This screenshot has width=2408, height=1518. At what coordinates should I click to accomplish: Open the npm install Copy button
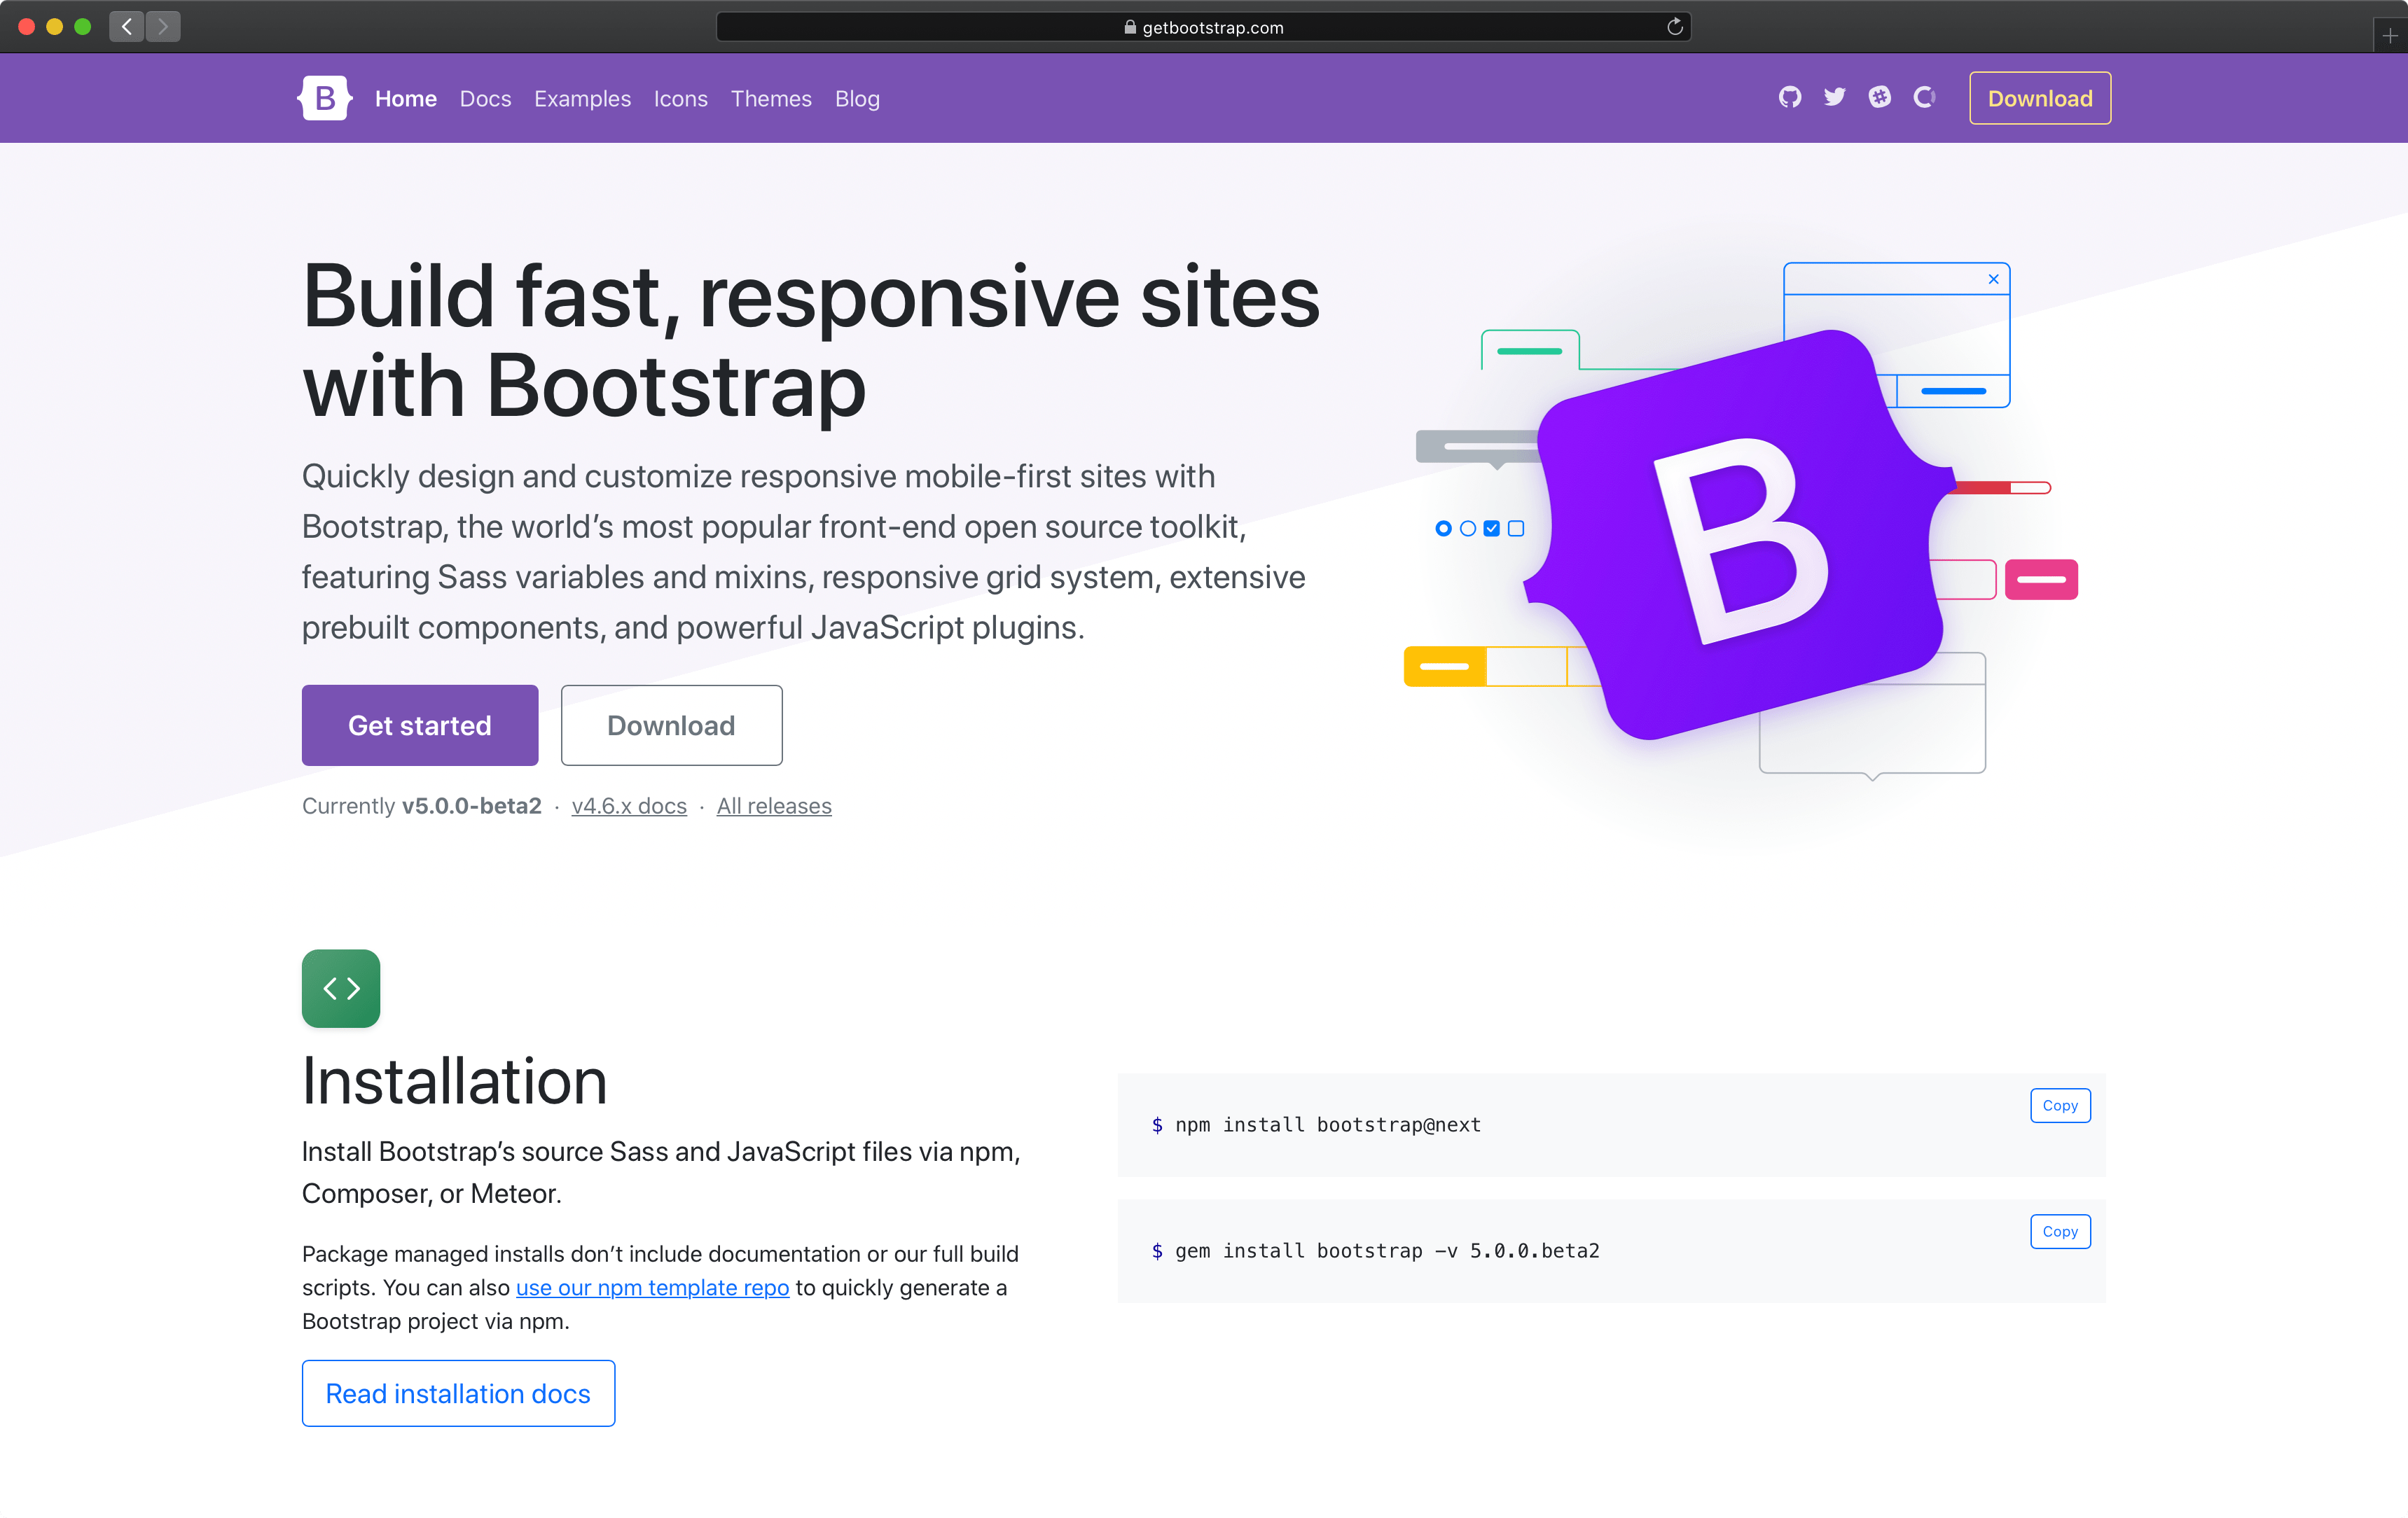coord(2058,1103)
